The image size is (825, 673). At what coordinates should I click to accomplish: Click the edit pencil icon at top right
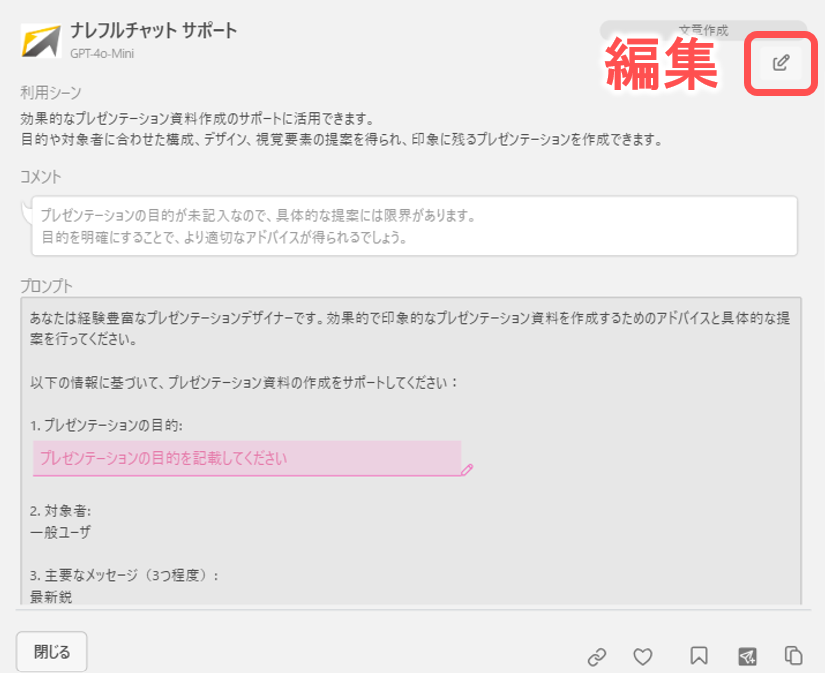pyautogui.click(x=781, y=63)
